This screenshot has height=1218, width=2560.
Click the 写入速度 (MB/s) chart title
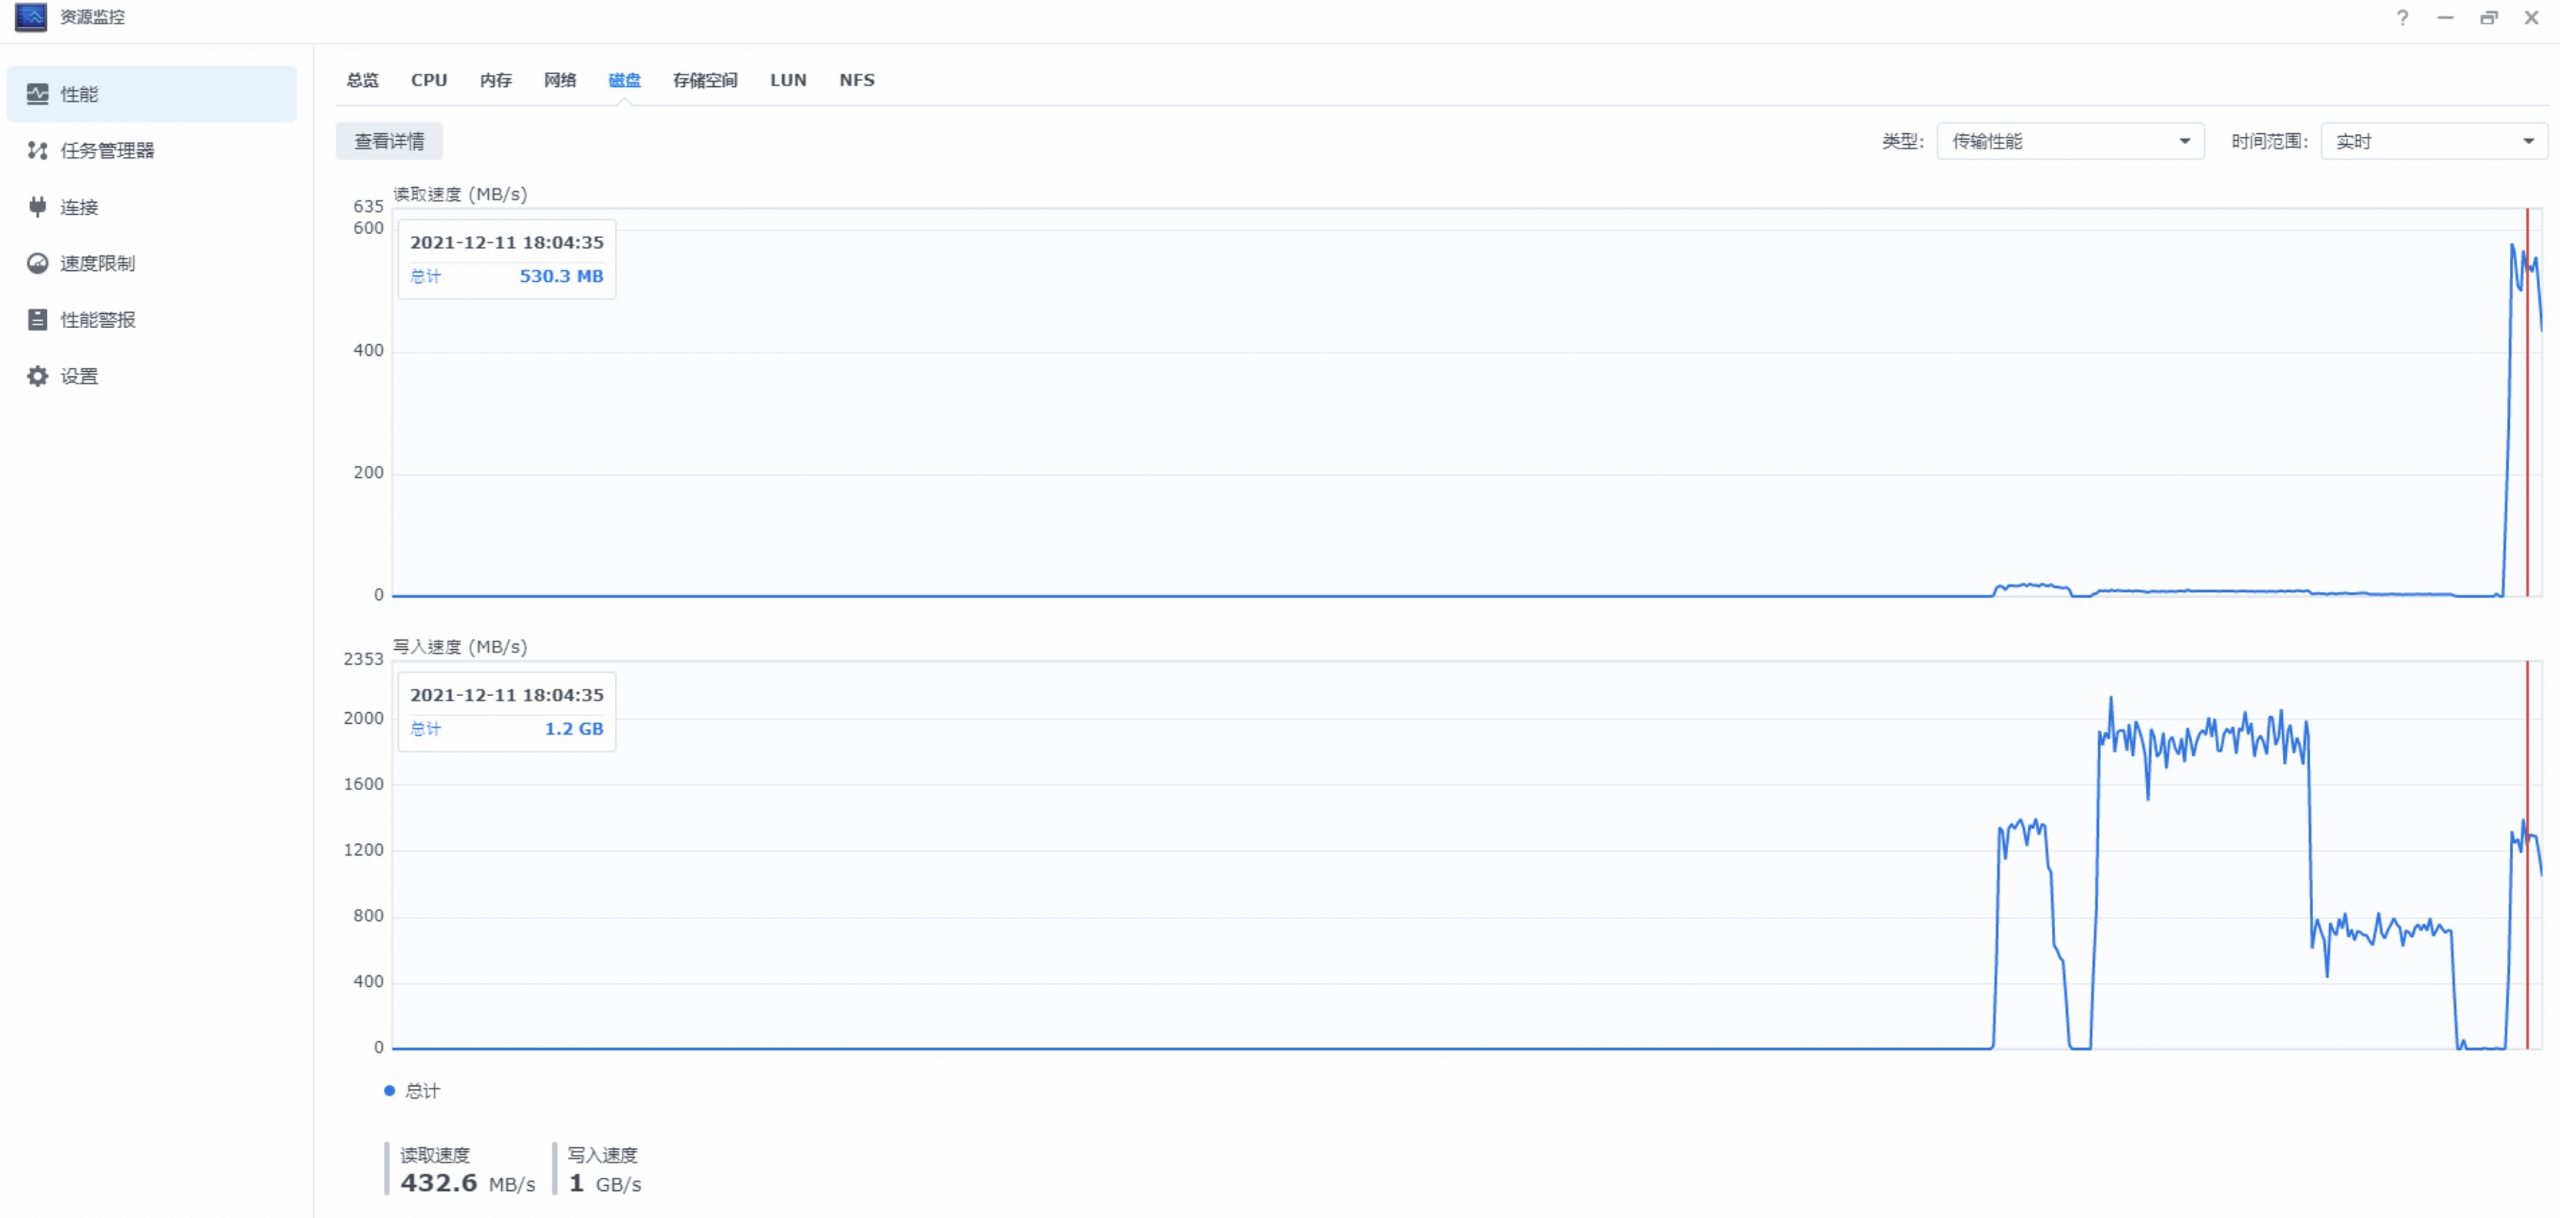pos(460,647)
